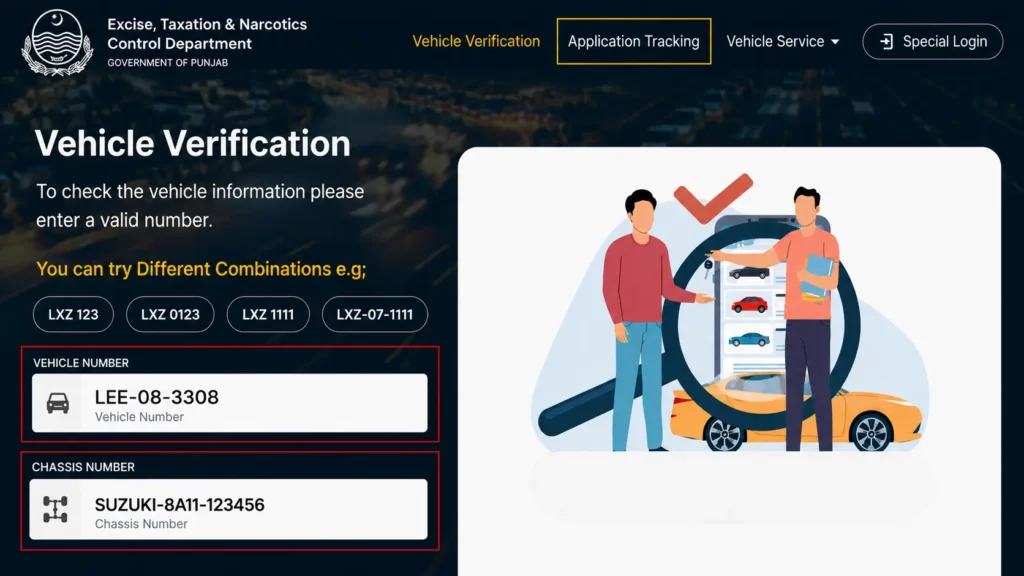Open the Application Tracking tab
The image size is (1024, 576).
[x=633, y=41]
